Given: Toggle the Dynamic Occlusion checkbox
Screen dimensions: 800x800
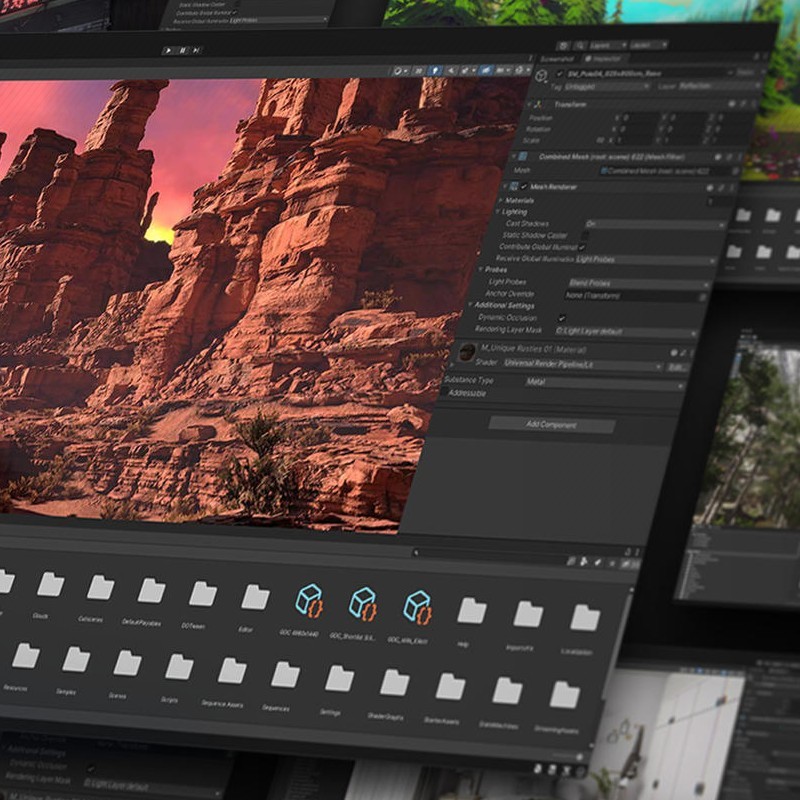Looking at the screenshot, I should pos(562,318).
